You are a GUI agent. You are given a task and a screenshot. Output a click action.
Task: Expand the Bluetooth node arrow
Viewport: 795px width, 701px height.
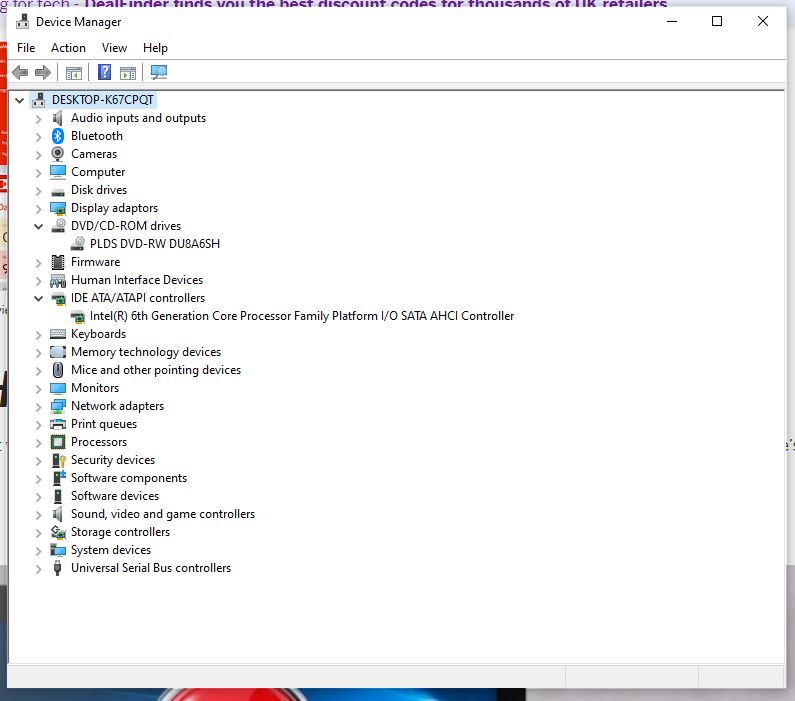click(39, 137)
